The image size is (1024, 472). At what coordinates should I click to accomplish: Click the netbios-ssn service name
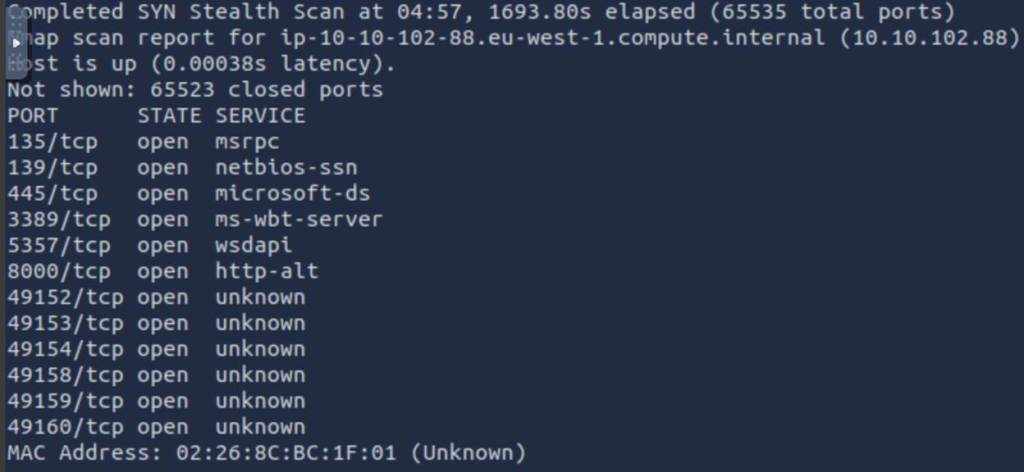click(285, 167)
